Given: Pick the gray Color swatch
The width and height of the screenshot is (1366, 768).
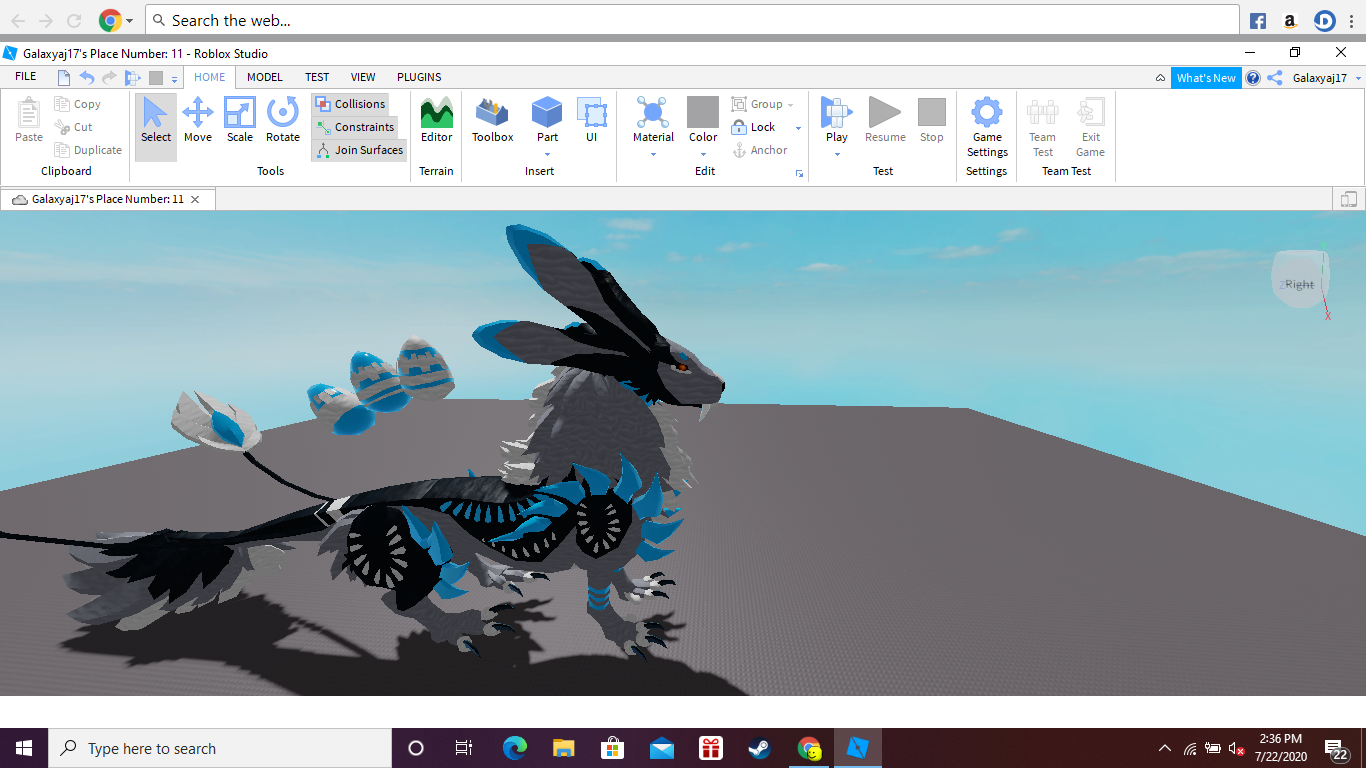Looking at the screenshot, I should 703,112.
